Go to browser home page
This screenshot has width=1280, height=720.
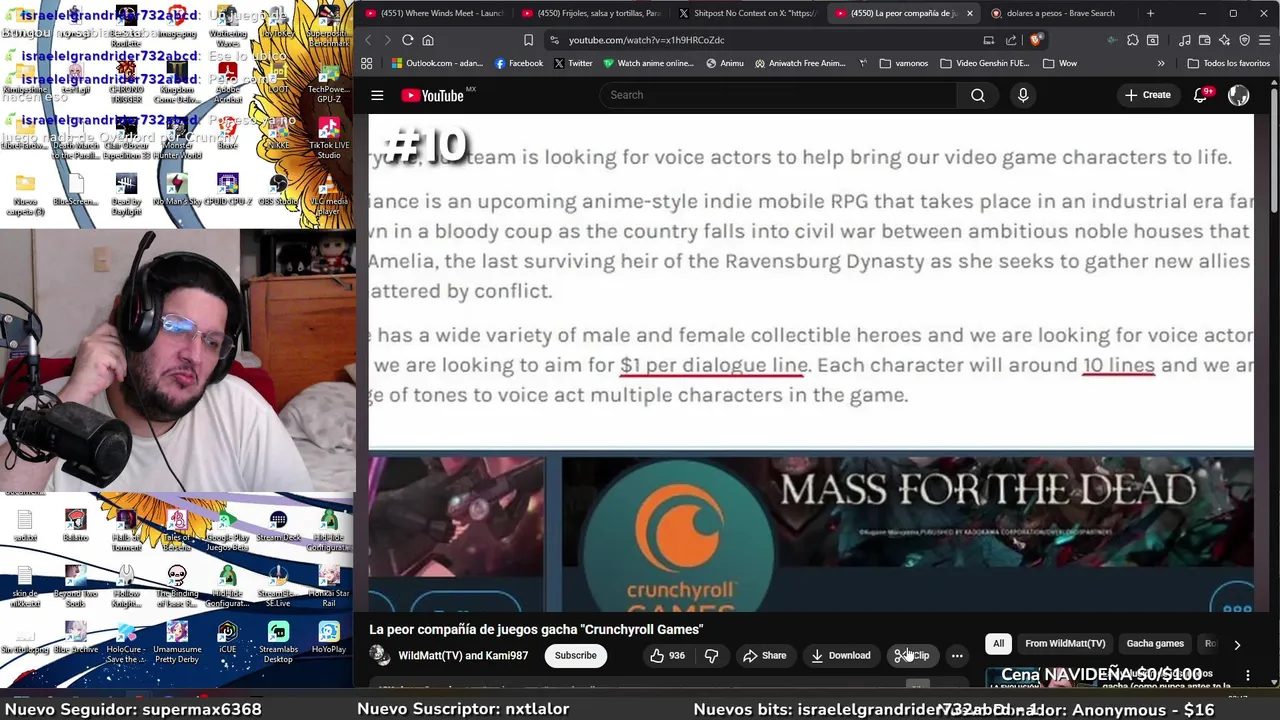point(428,40)
